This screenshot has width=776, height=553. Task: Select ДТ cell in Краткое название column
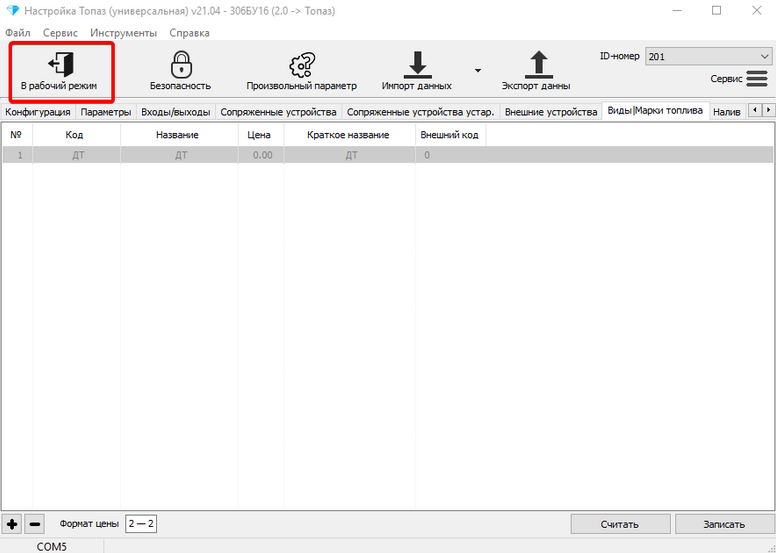pyautogui.click(x=350, y=155)
